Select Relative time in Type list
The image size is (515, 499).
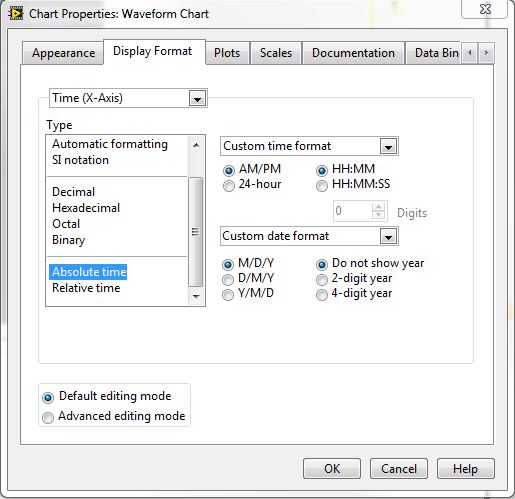pyautogui.click(x=86, y=288)
